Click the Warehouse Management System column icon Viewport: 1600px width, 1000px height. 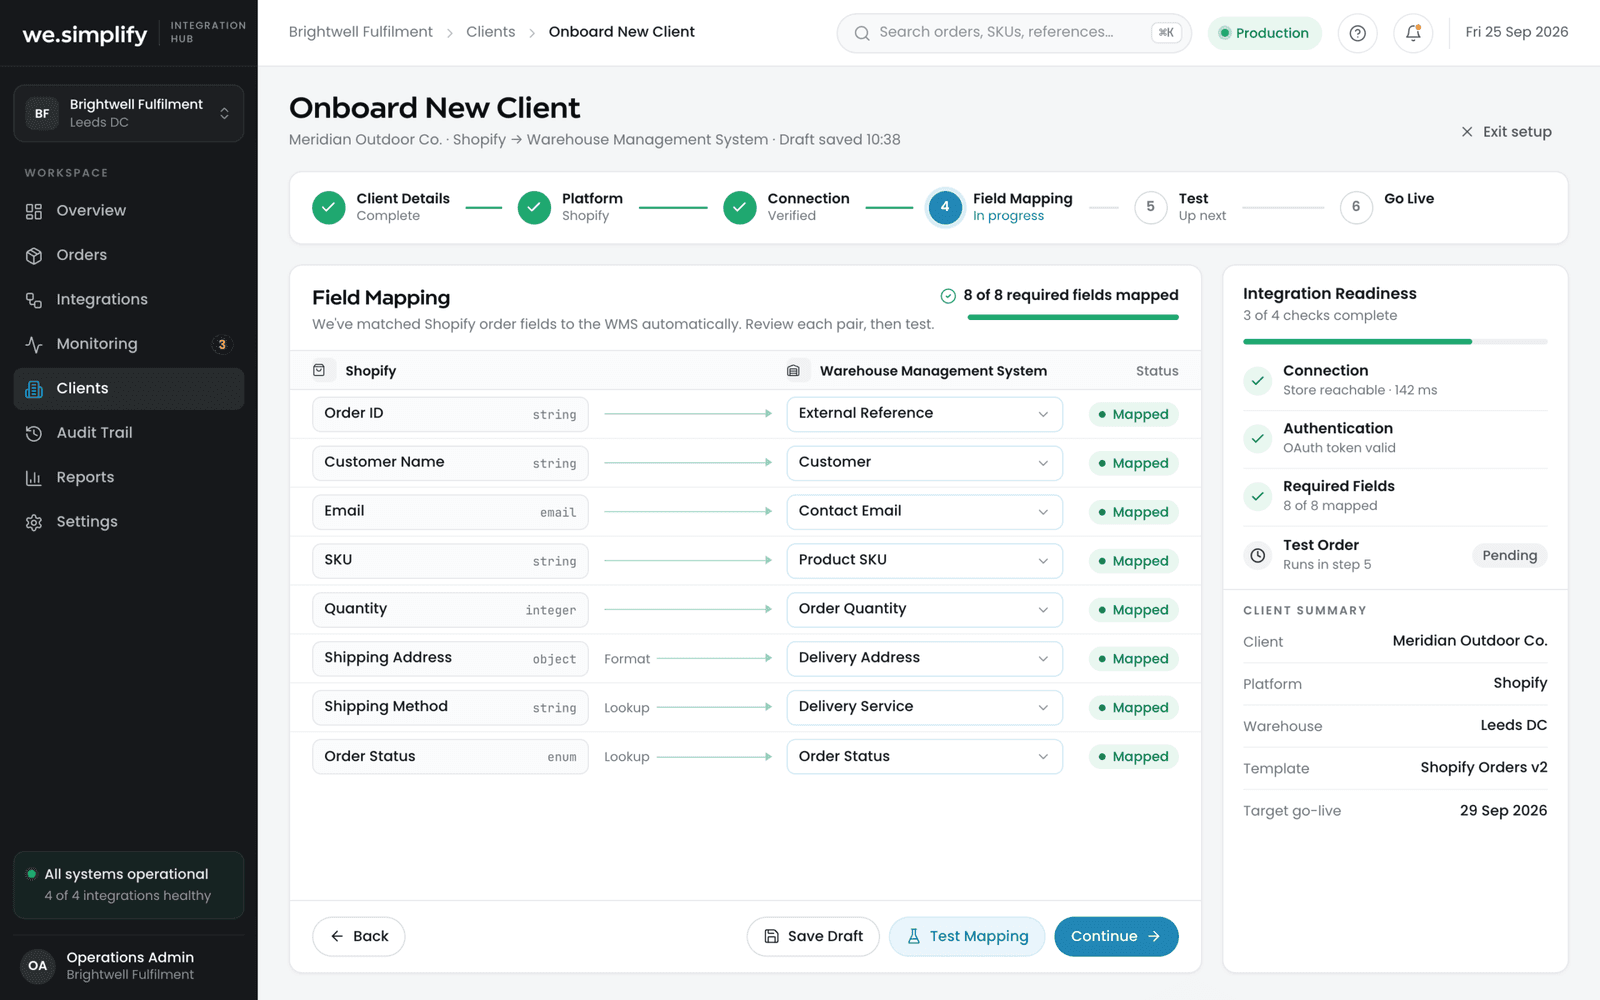pos(793,370)
